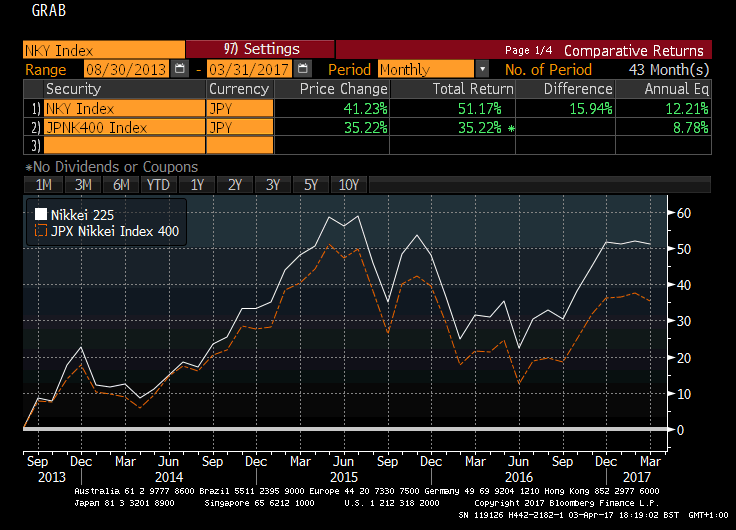Image resolution: width=736 pixels, height=530 pixels.
Task: Switch to the 5Y range
Action: click(x=311, y=185)
